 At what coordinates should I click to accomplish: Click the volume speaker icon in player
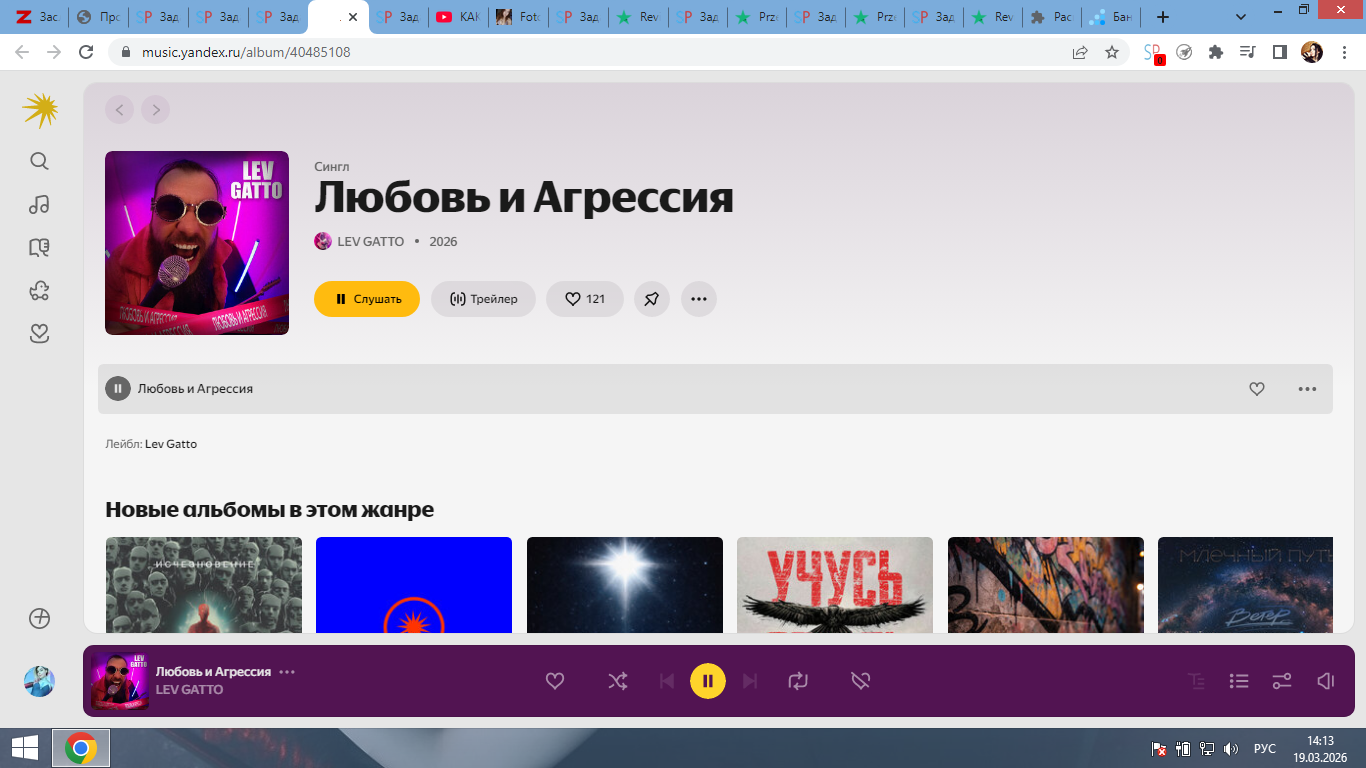(x=1325, y=681)
